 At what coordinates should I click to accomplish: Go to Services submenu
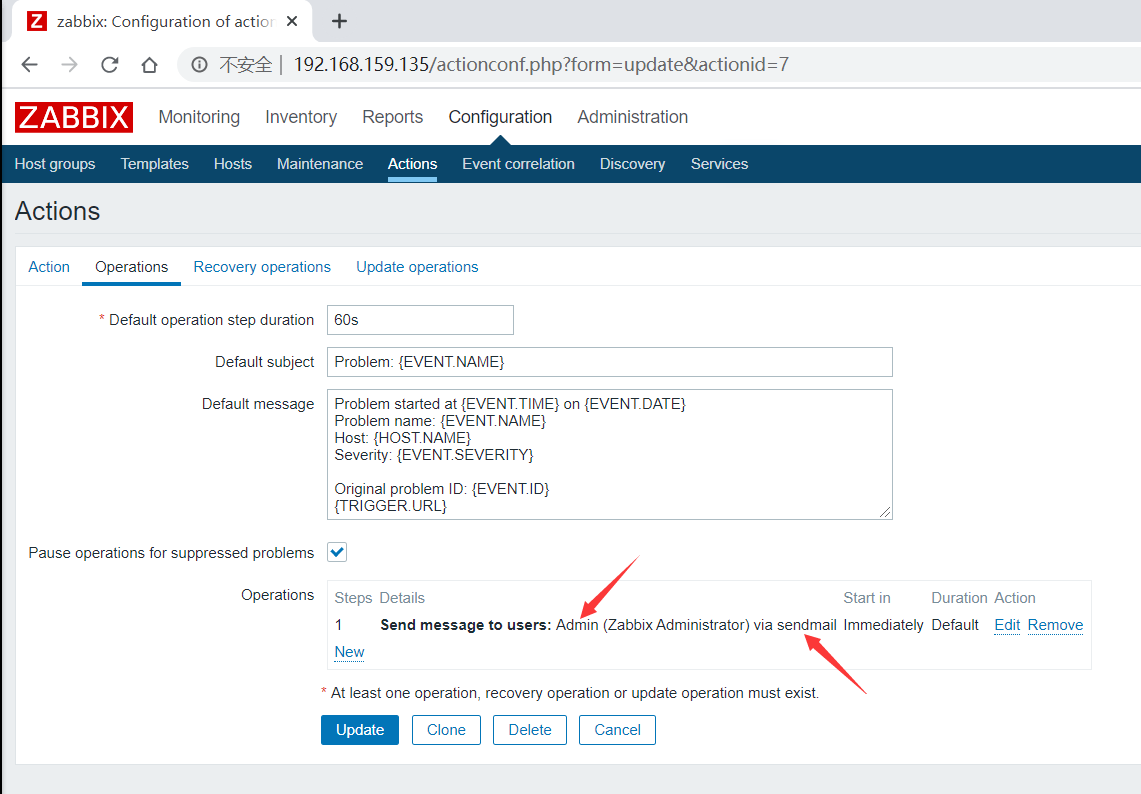click(x=719, y=164)
